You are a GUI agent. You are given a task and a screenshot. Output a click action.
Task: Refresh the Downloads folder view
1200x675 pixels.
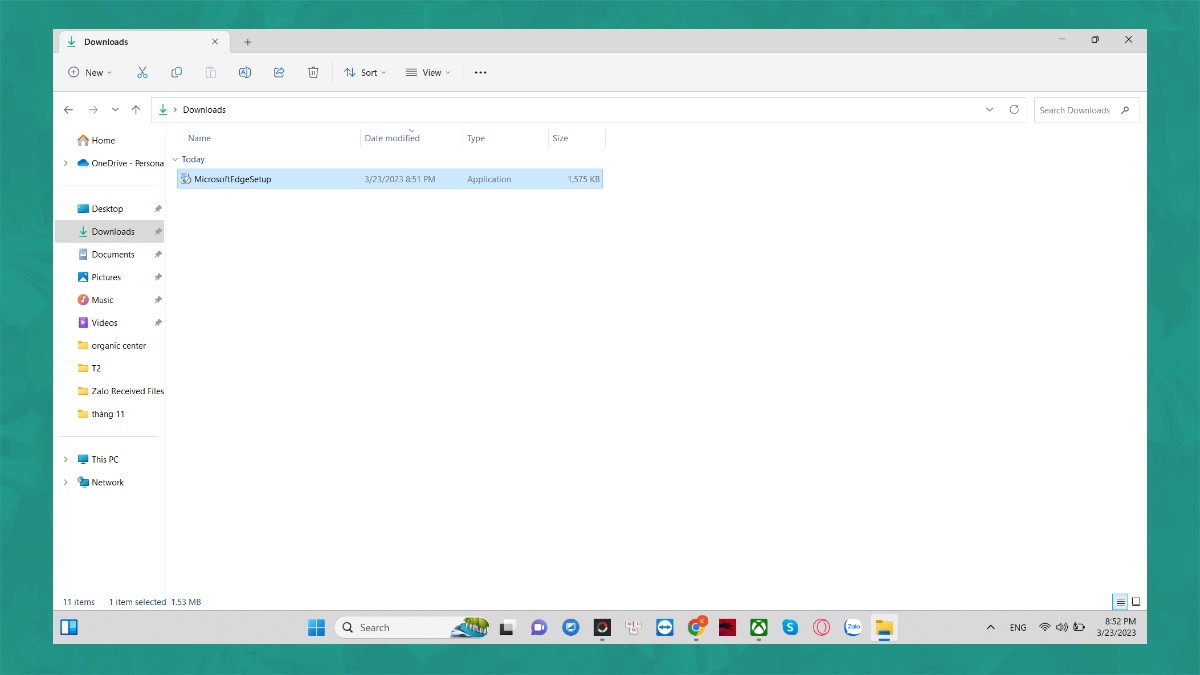coord(1014,109)
